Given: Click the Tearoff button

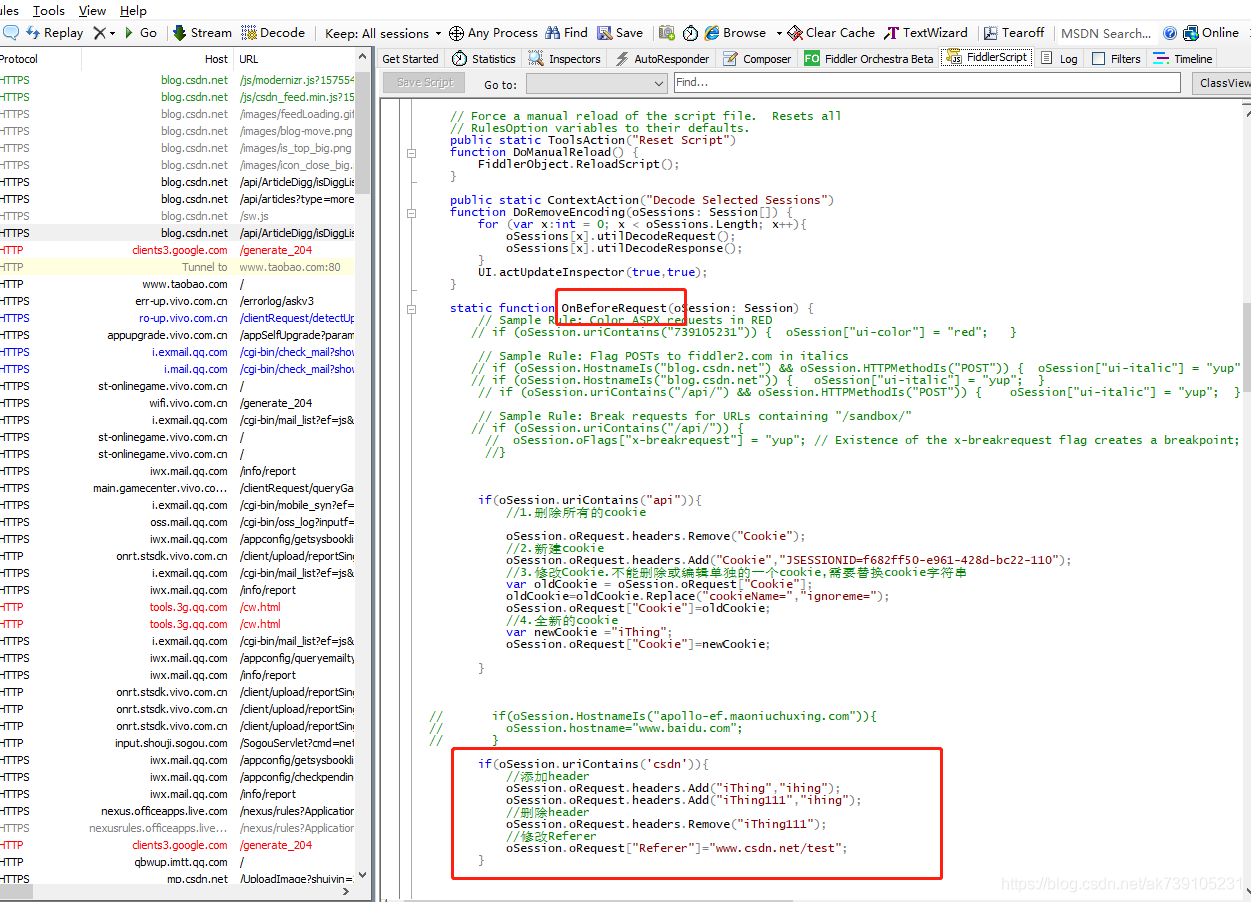Looking at the screenshot, I should (x=1014, y=33).
